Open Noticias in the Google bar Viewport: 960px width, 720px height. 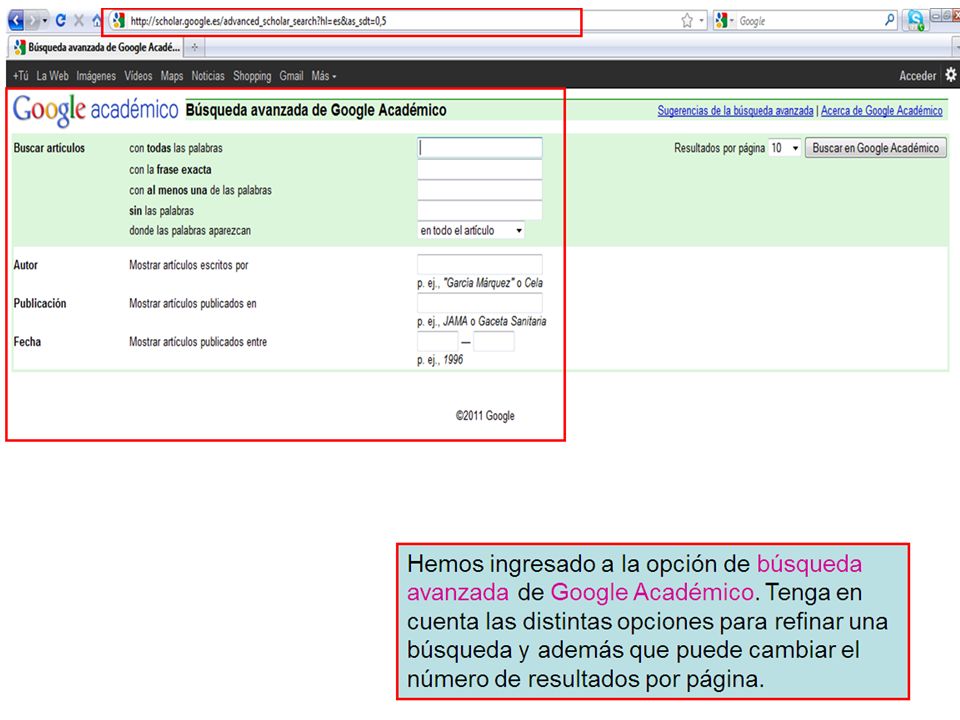click(208, 76)
